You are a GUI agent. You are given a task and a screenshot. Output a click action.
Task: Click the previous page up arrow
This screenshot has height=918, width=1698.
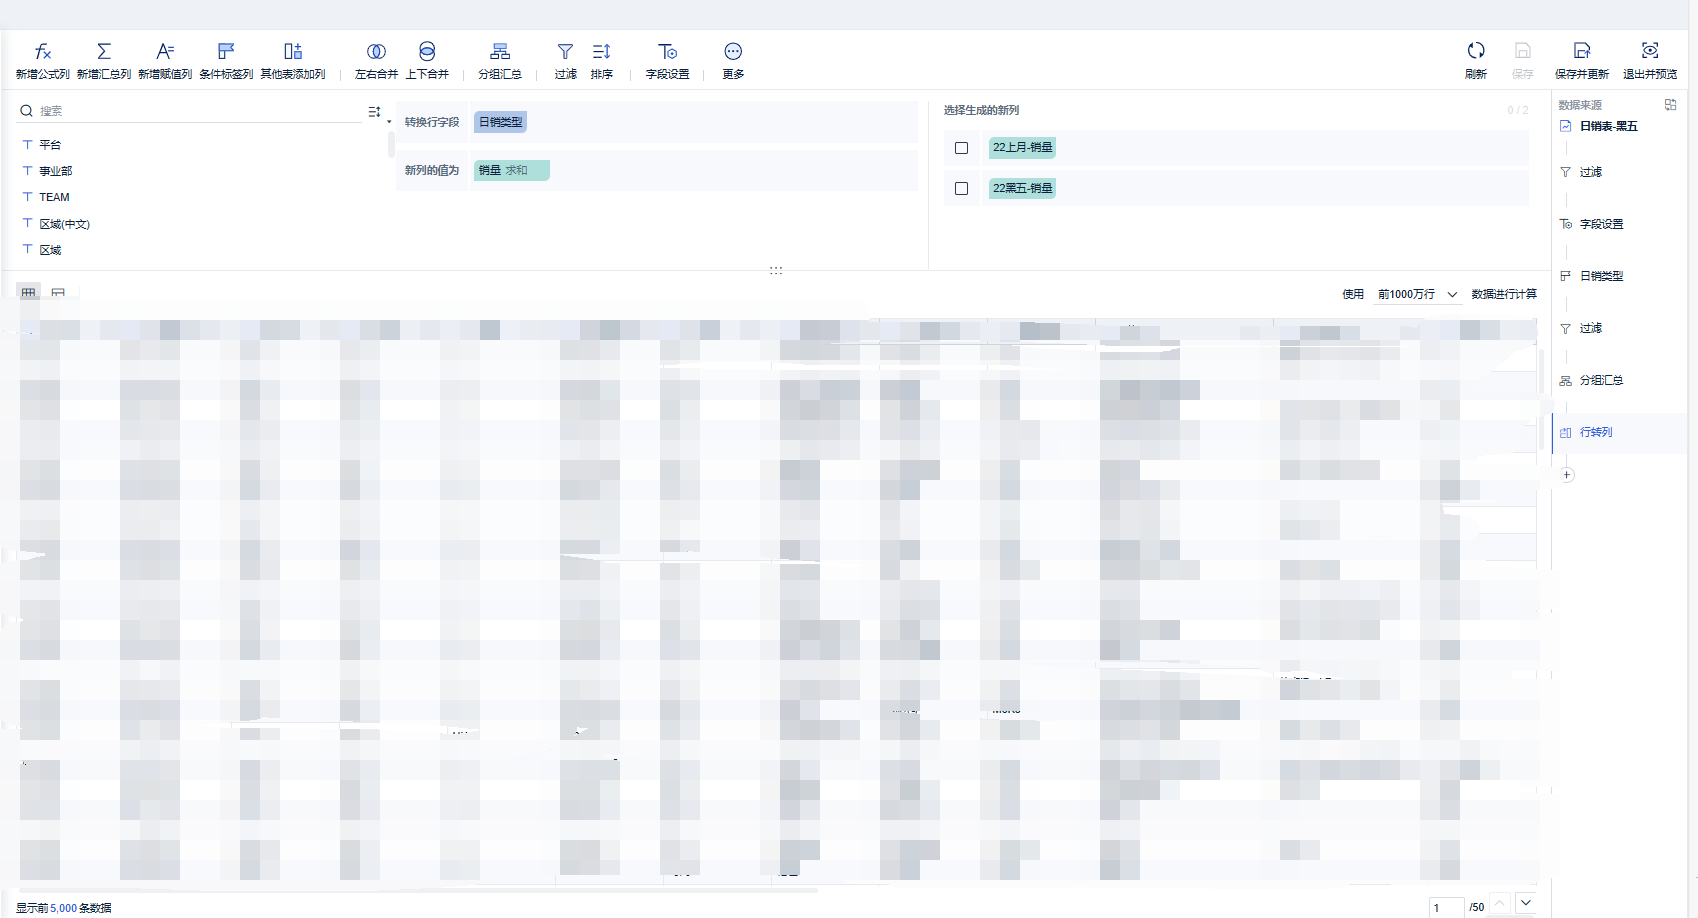[x=1499, y=903]
